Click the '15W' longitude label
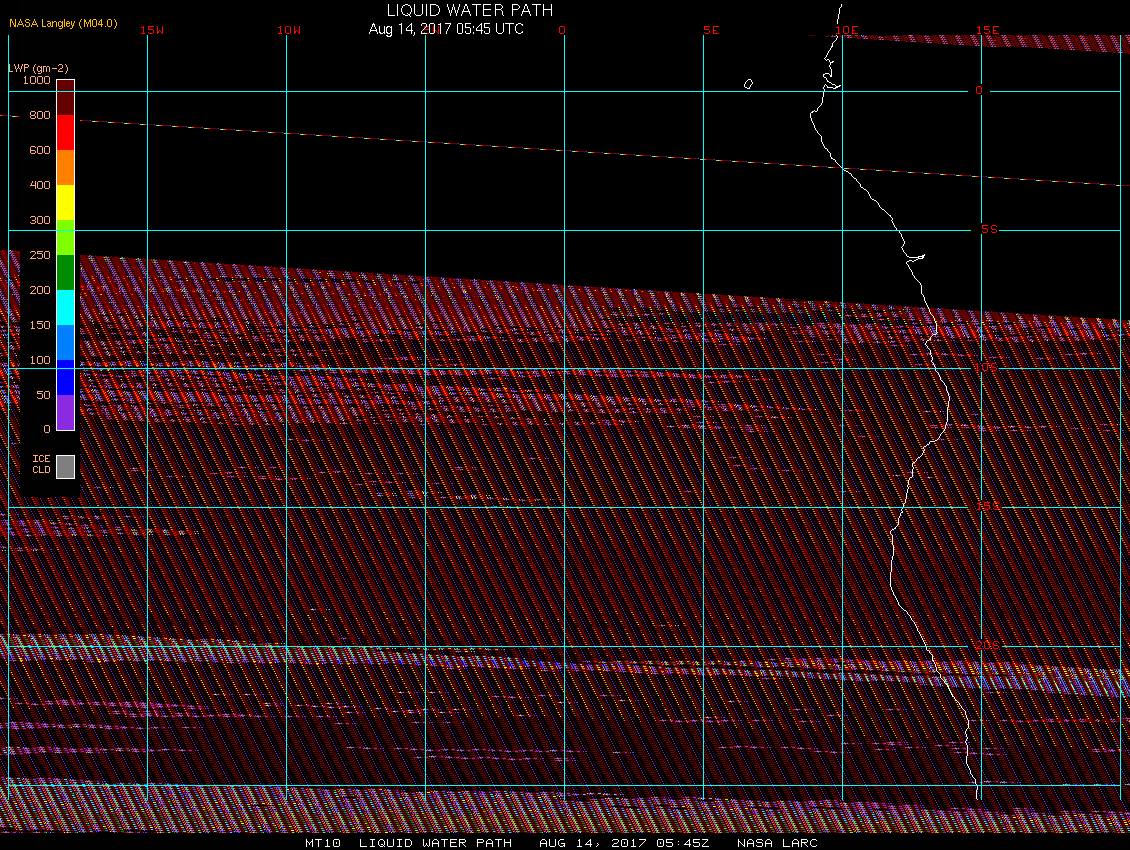The height and width of the screenshot is (850, 1130). [152, 30]
